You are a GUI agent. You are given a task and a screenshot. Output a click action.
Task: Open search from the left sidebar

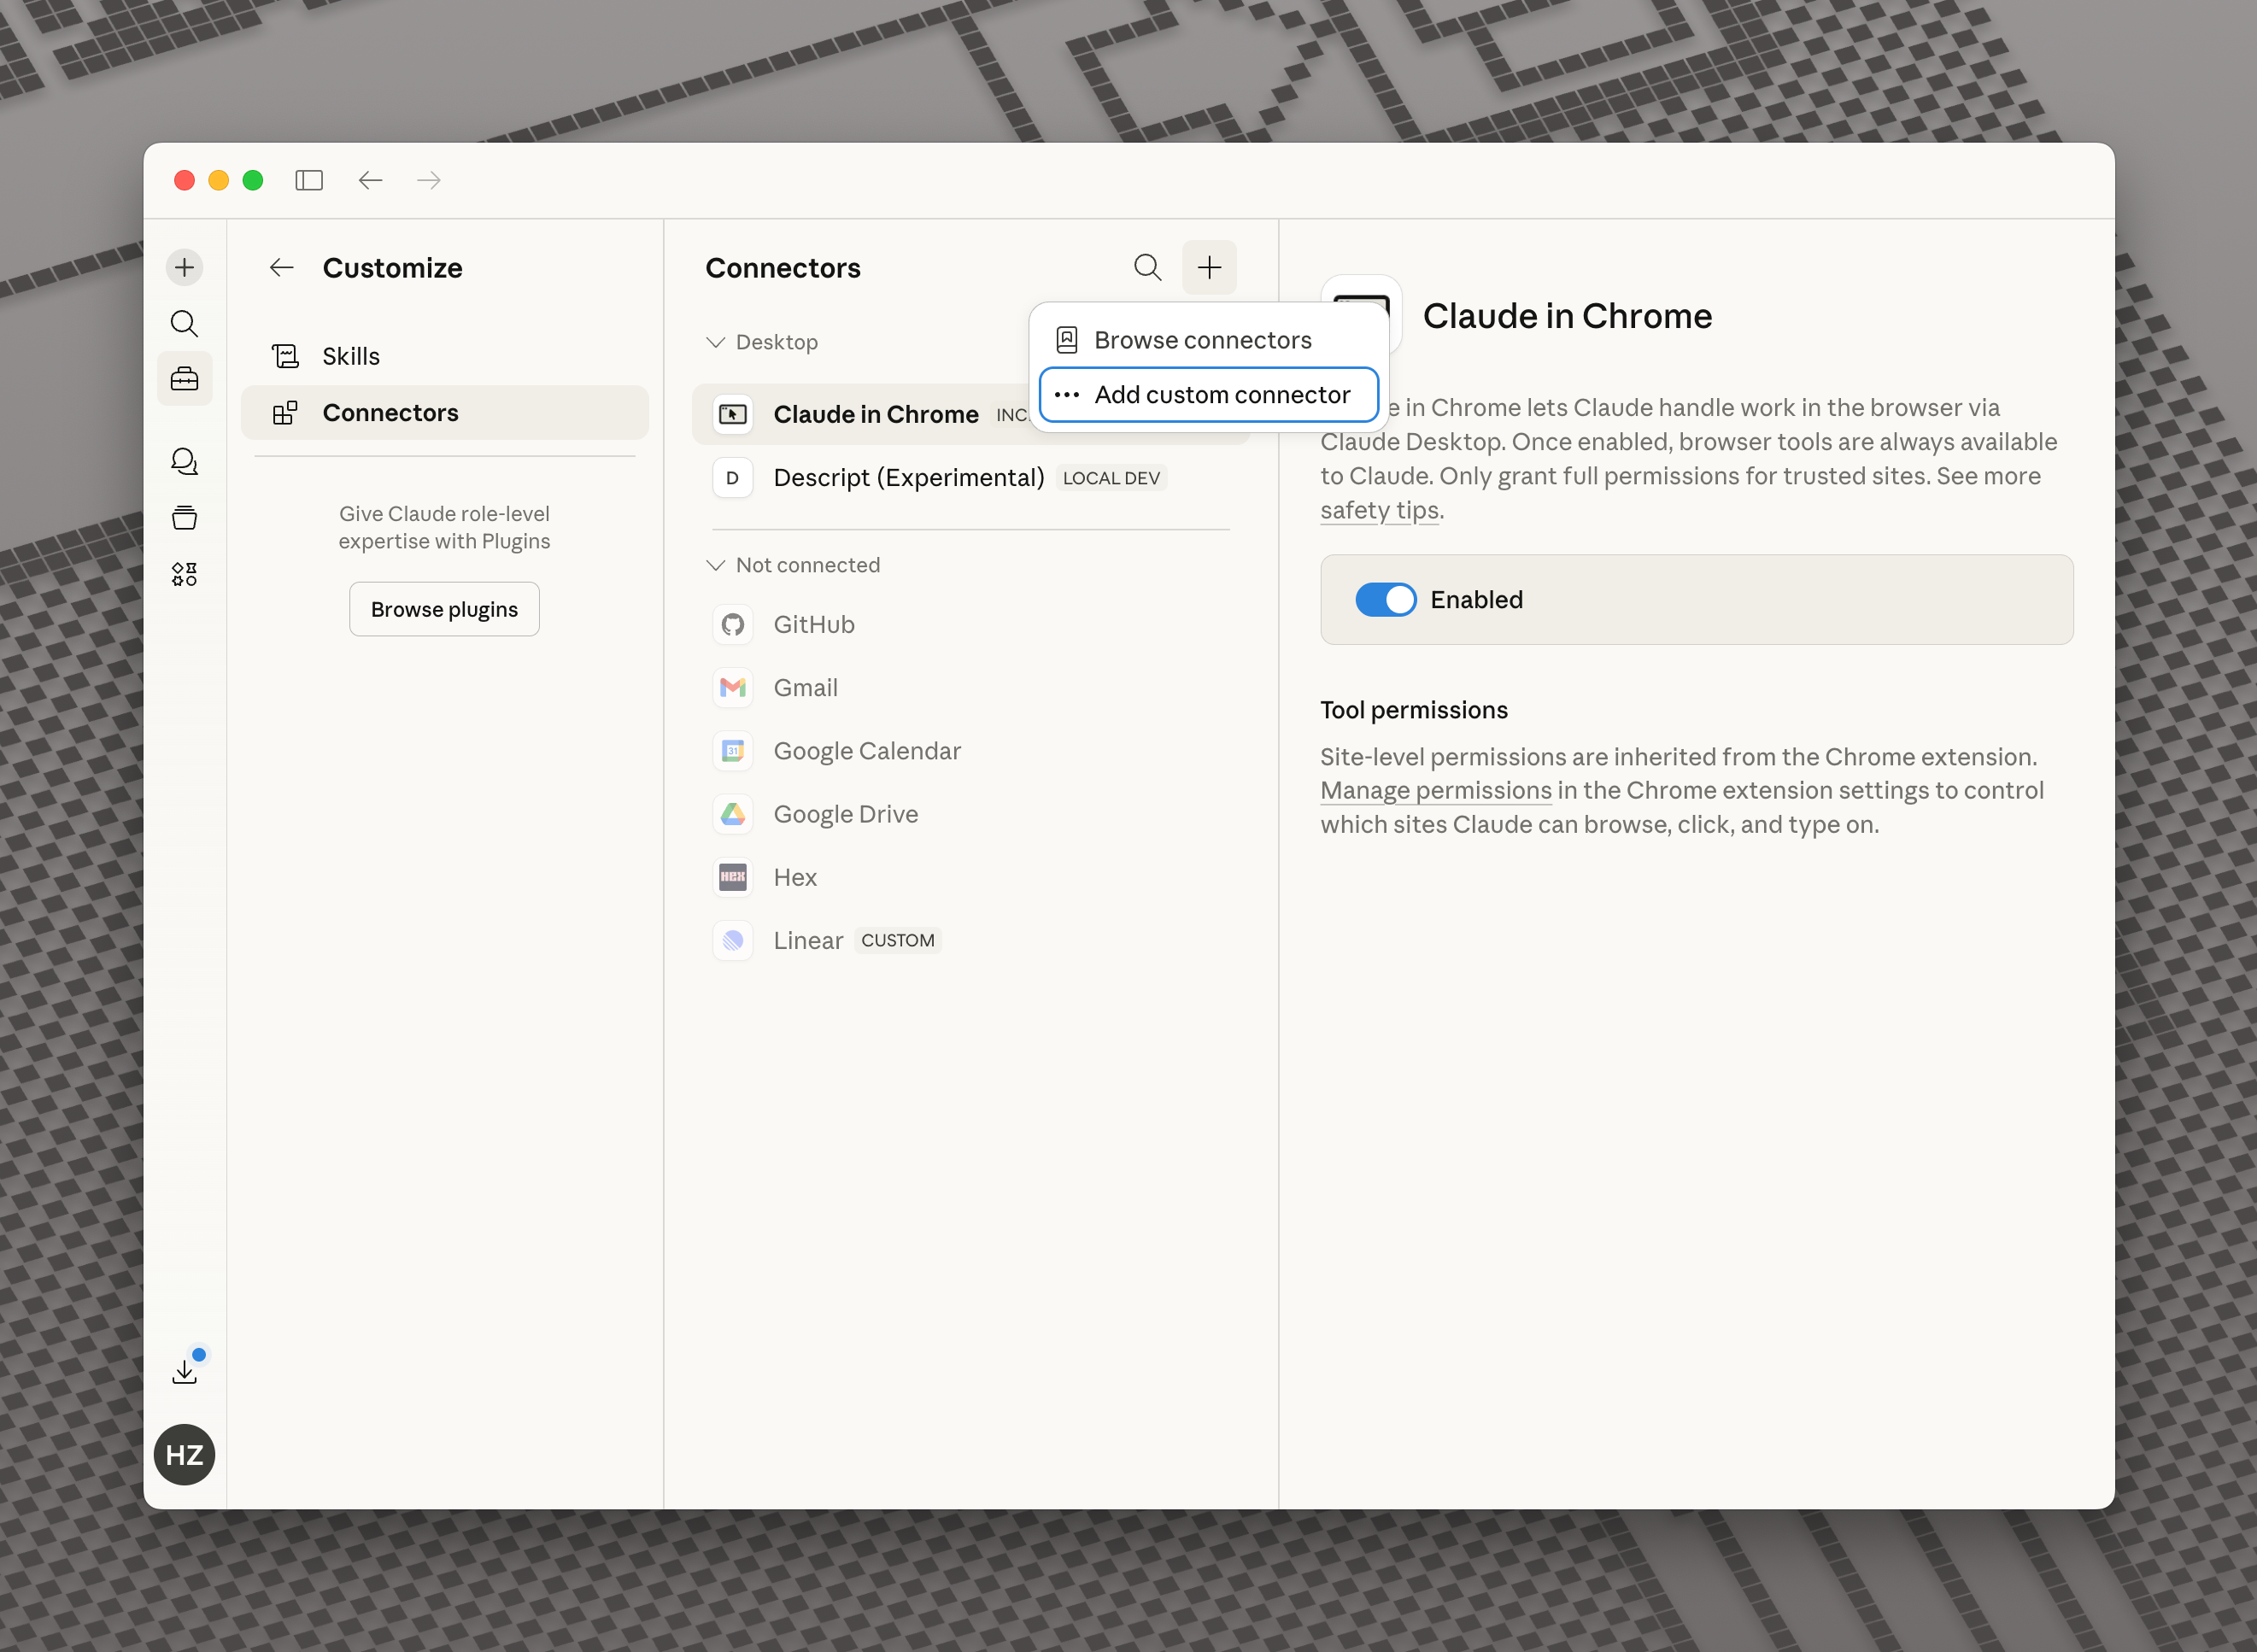[184, 323]
